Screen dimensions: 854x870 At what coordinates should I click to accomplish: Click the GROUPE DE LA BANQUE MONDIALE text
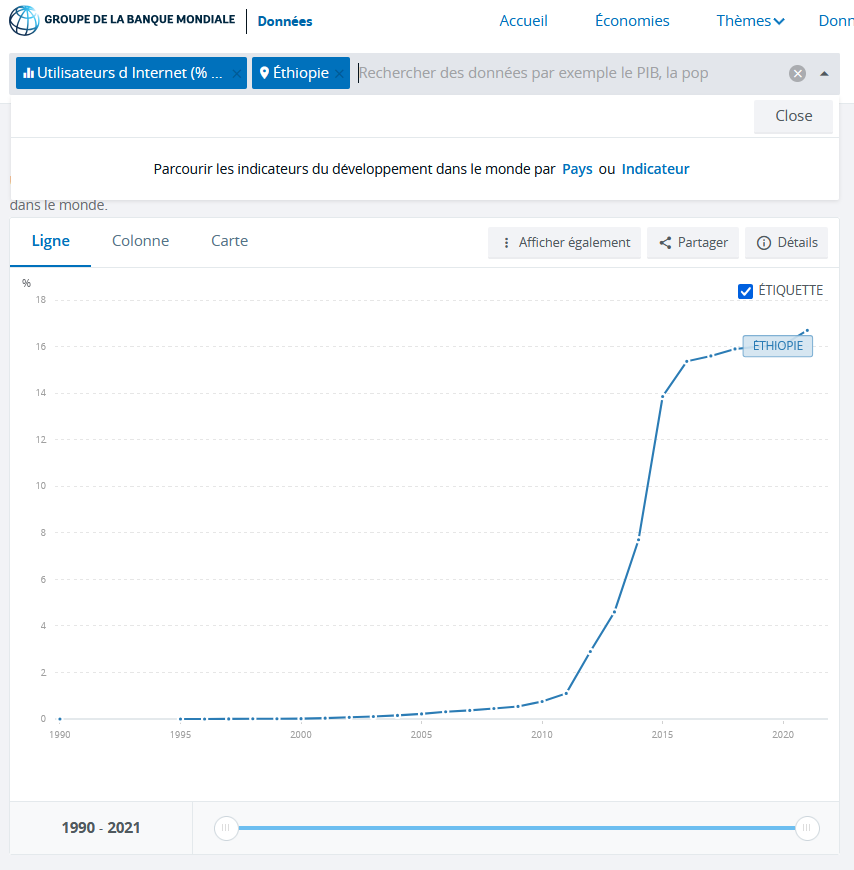click(x=139, y=19)
